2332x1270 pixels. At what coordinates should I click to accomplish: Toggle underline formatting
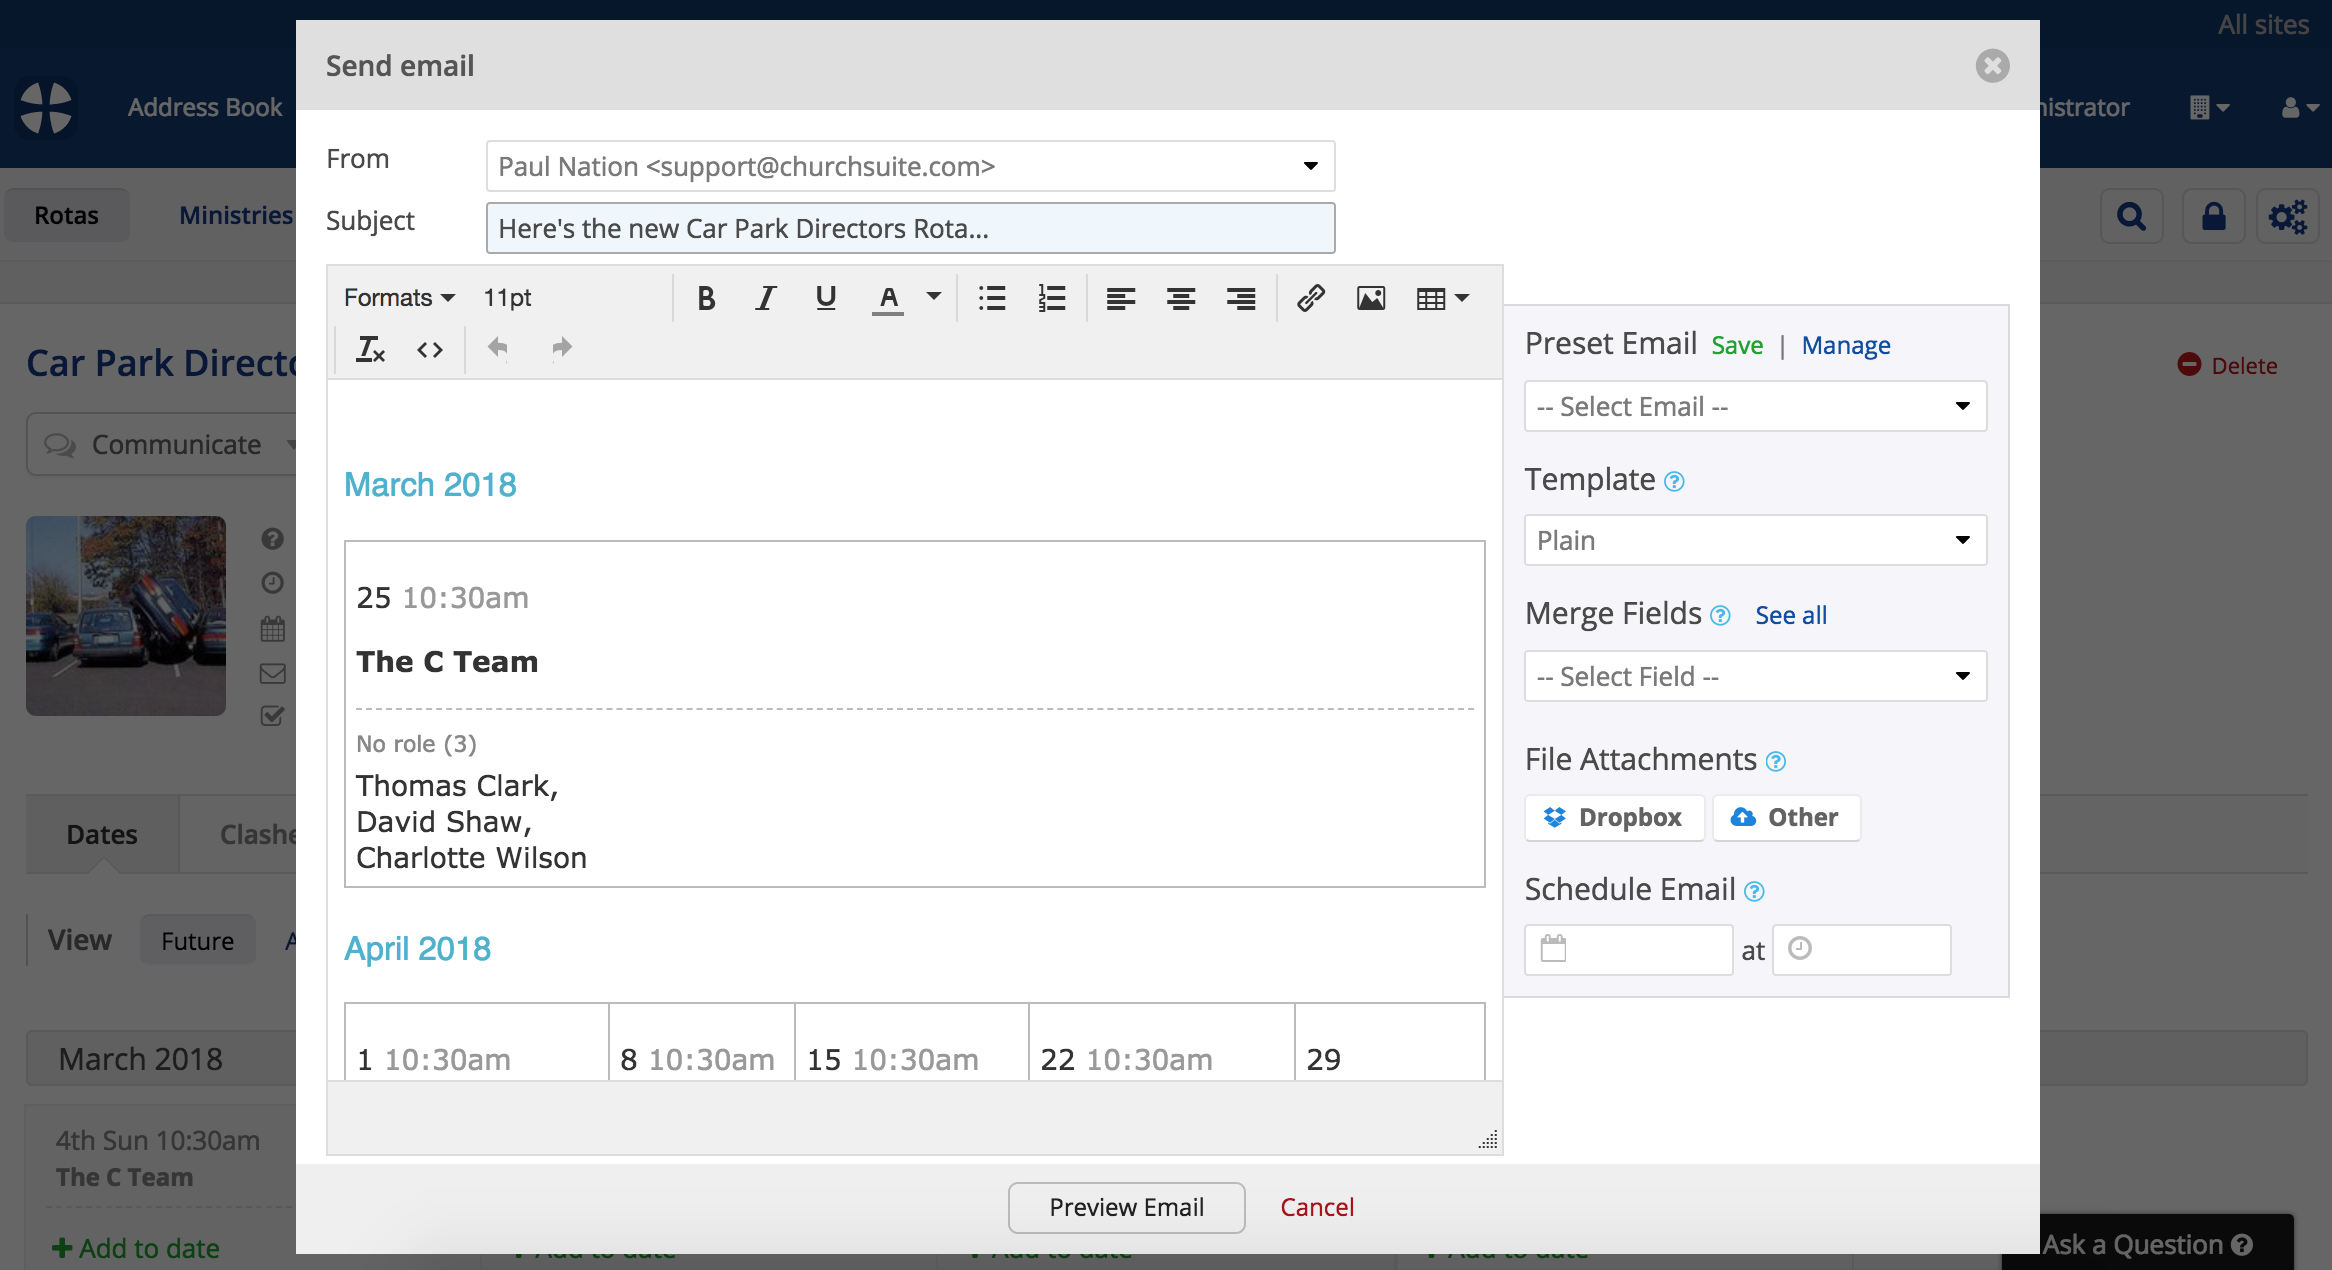point(826,298)
